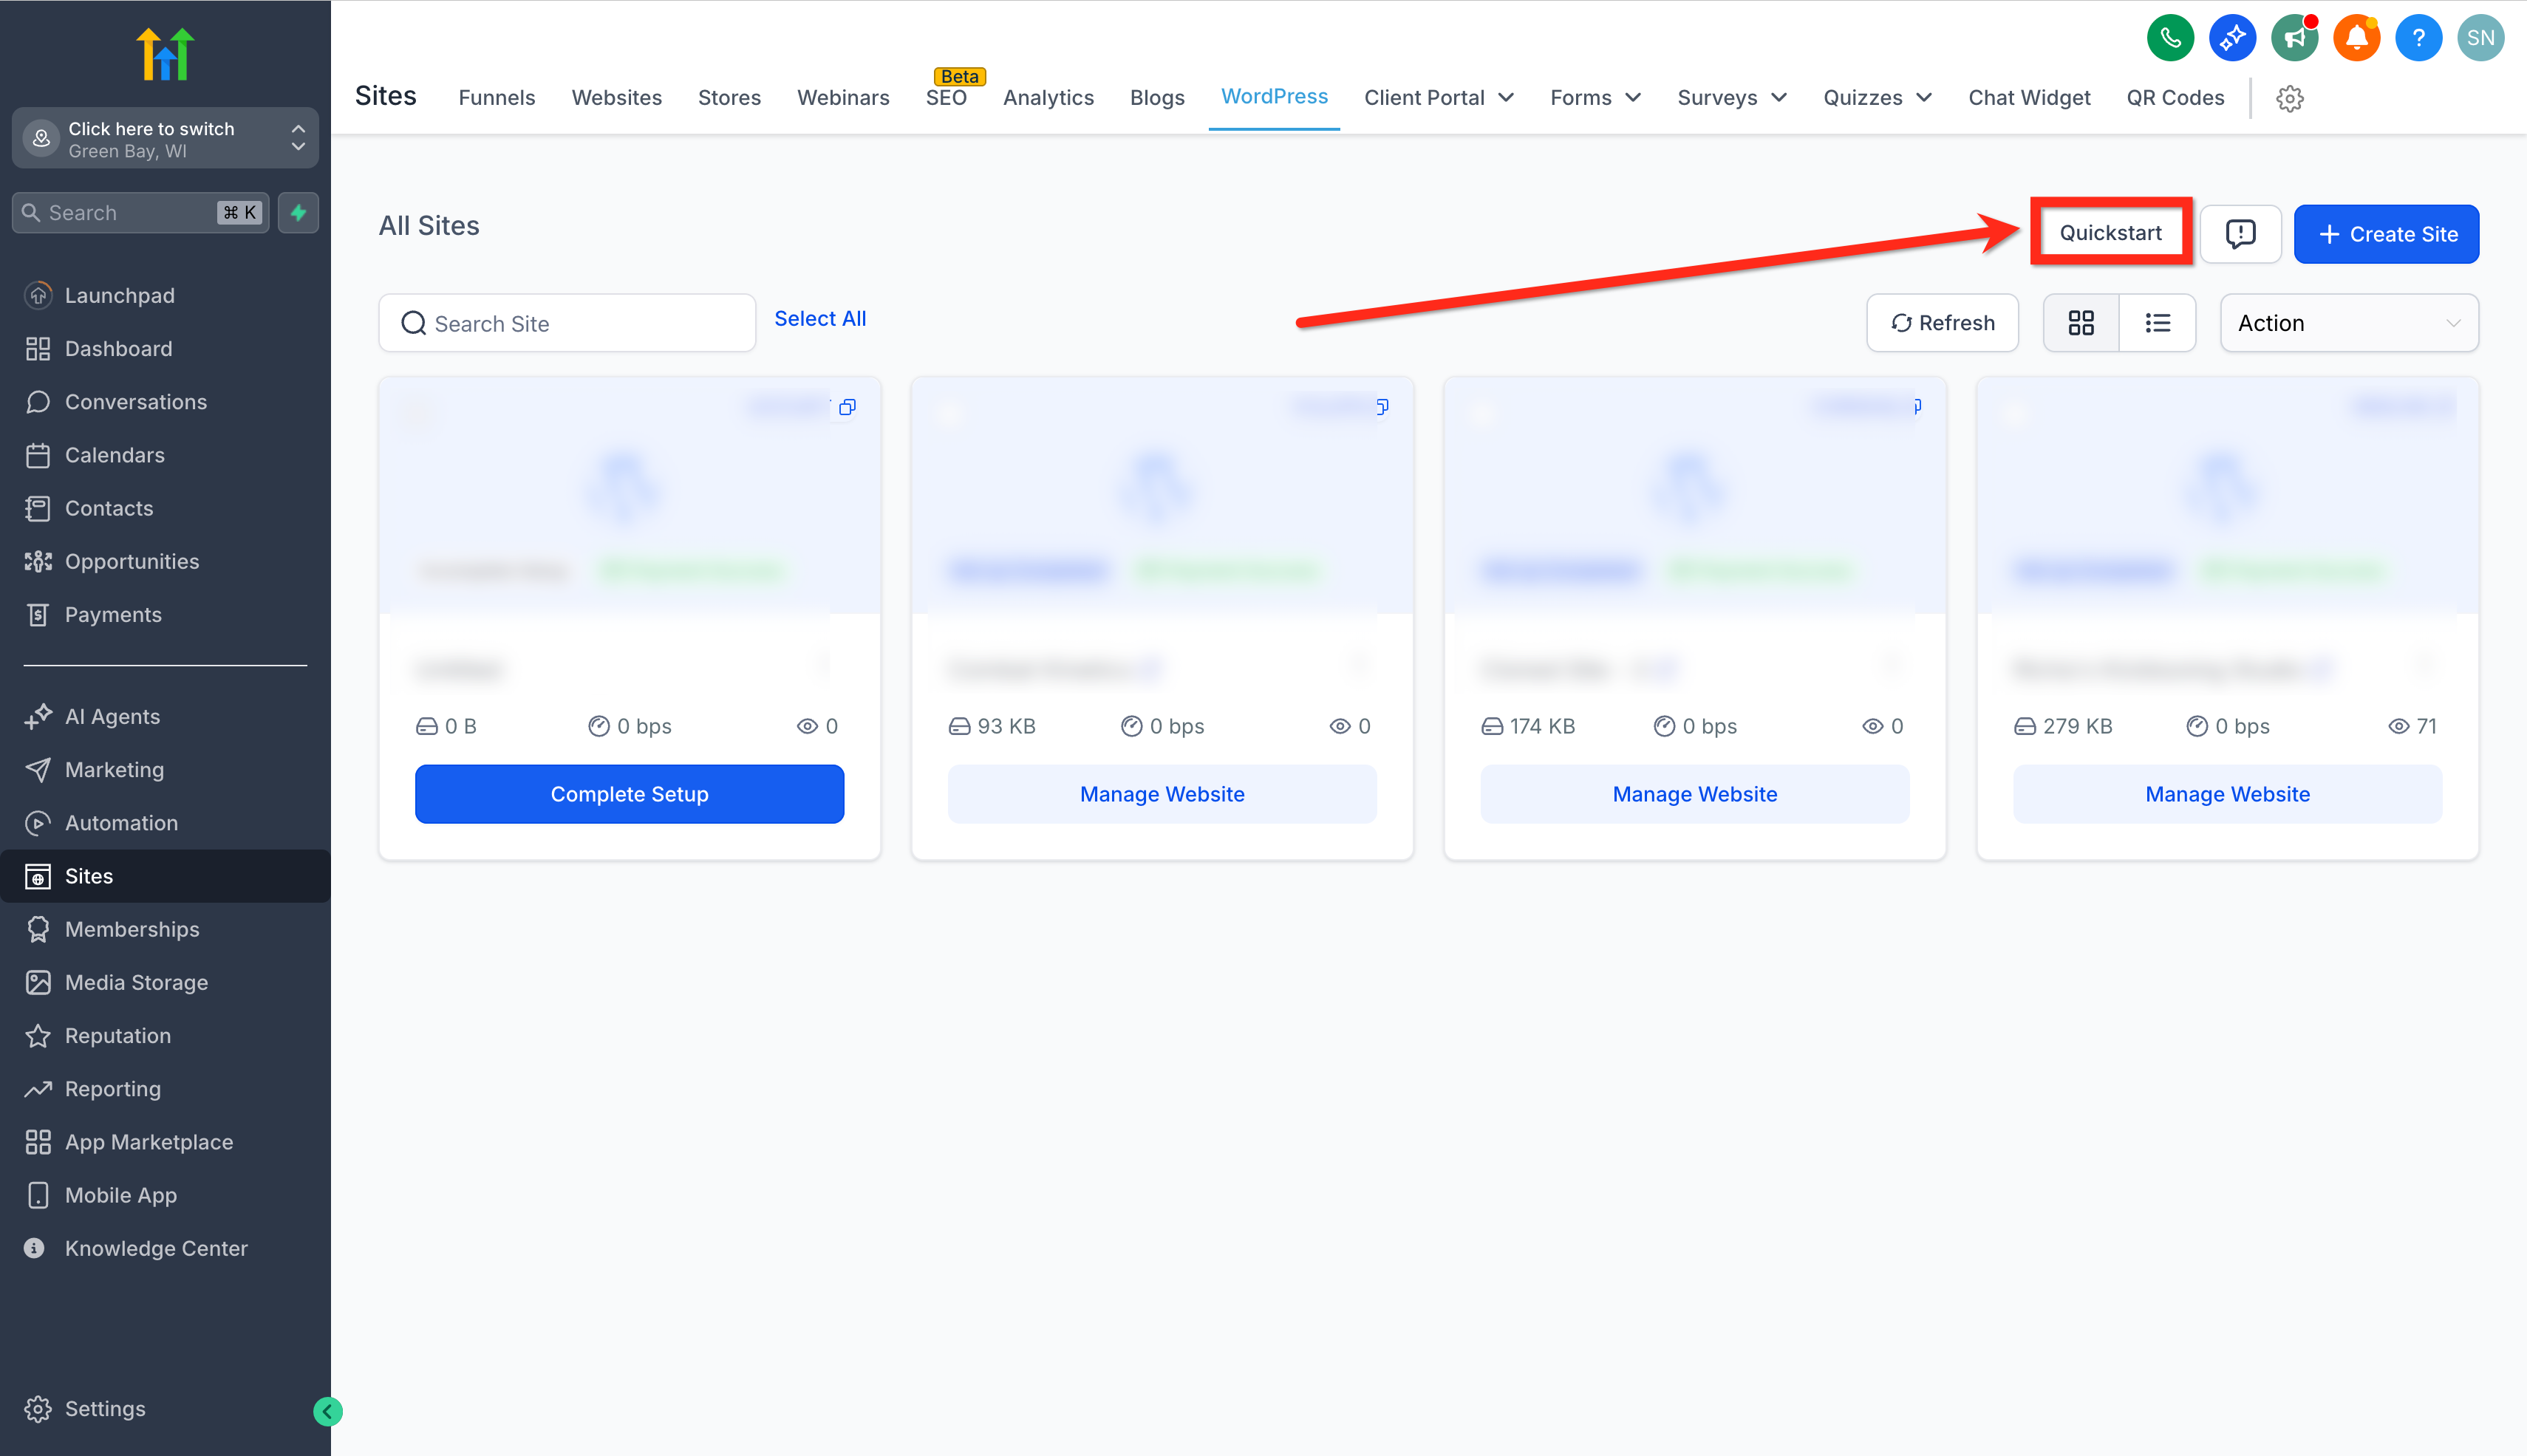This screenshot has height=1456, width=2527.
Task: Click the orange notification bell icon
Action: click(2356, 39)
